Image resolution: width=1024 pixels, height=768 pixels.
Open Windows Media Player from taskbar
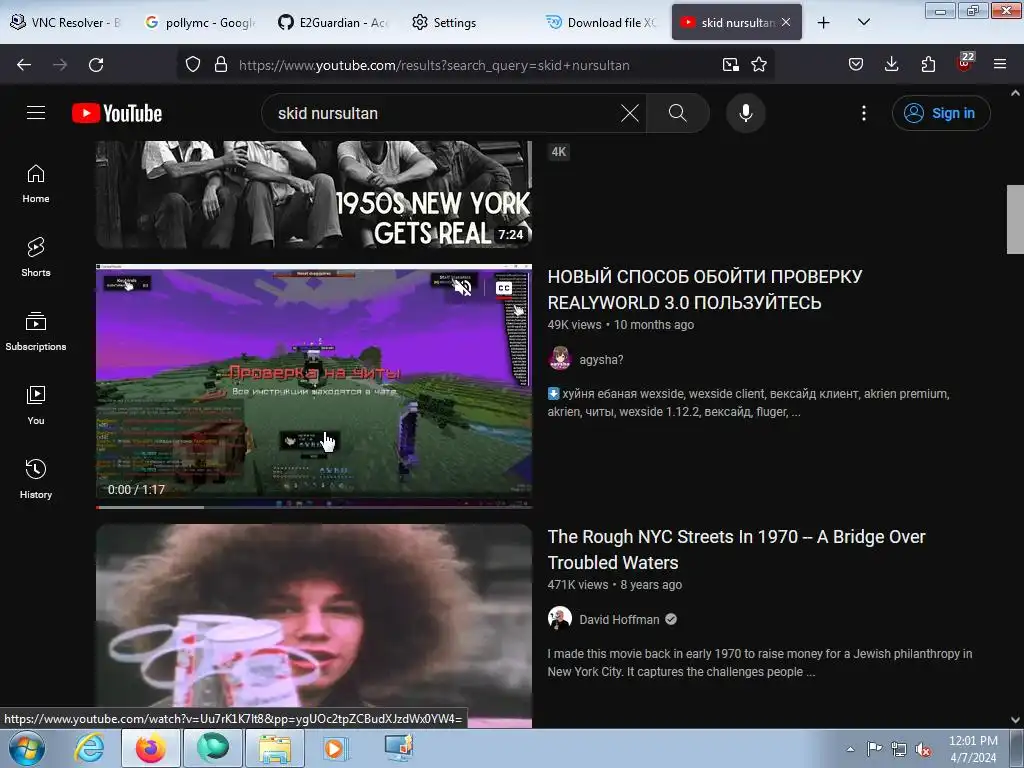336,748
